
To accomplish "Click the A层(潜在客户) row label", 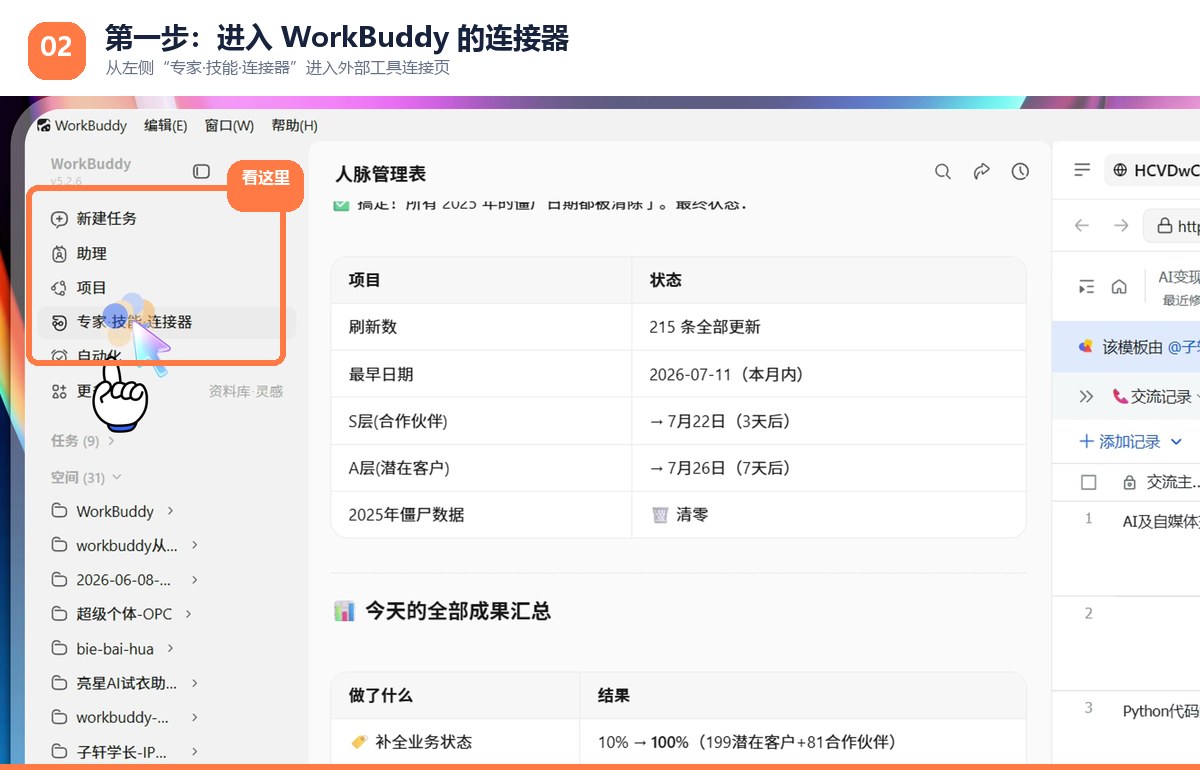I will [398, 468].
